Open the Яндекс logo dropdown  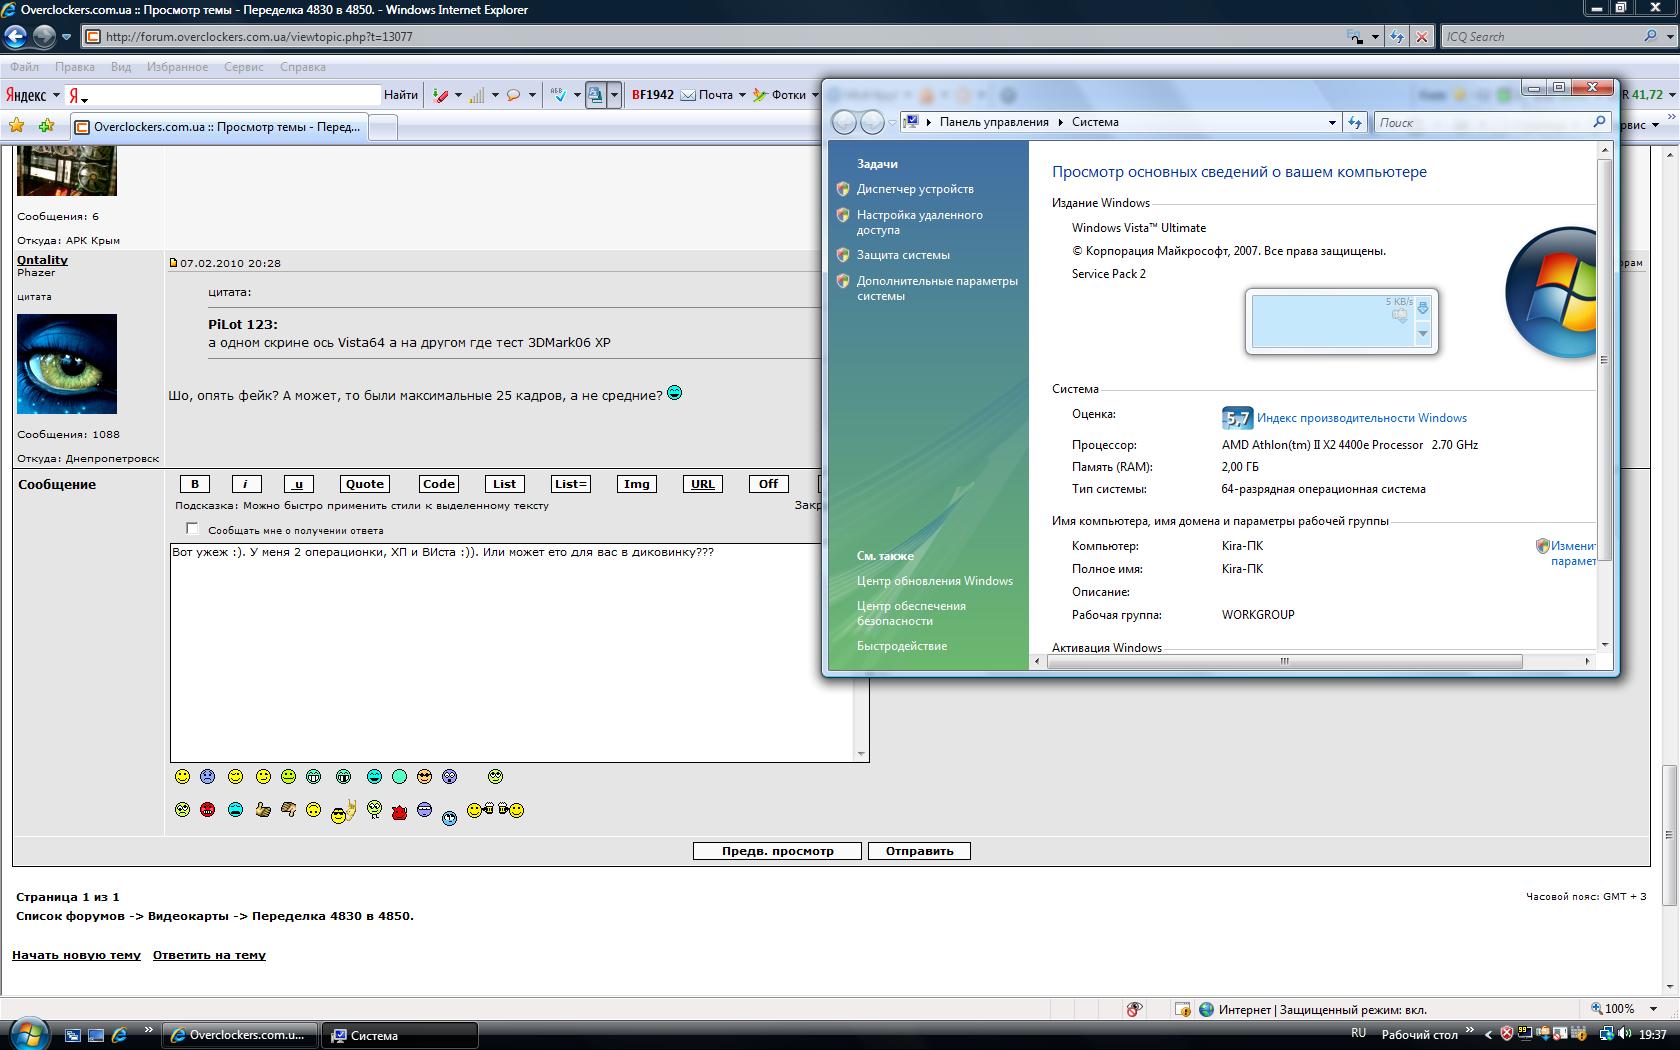33,95
